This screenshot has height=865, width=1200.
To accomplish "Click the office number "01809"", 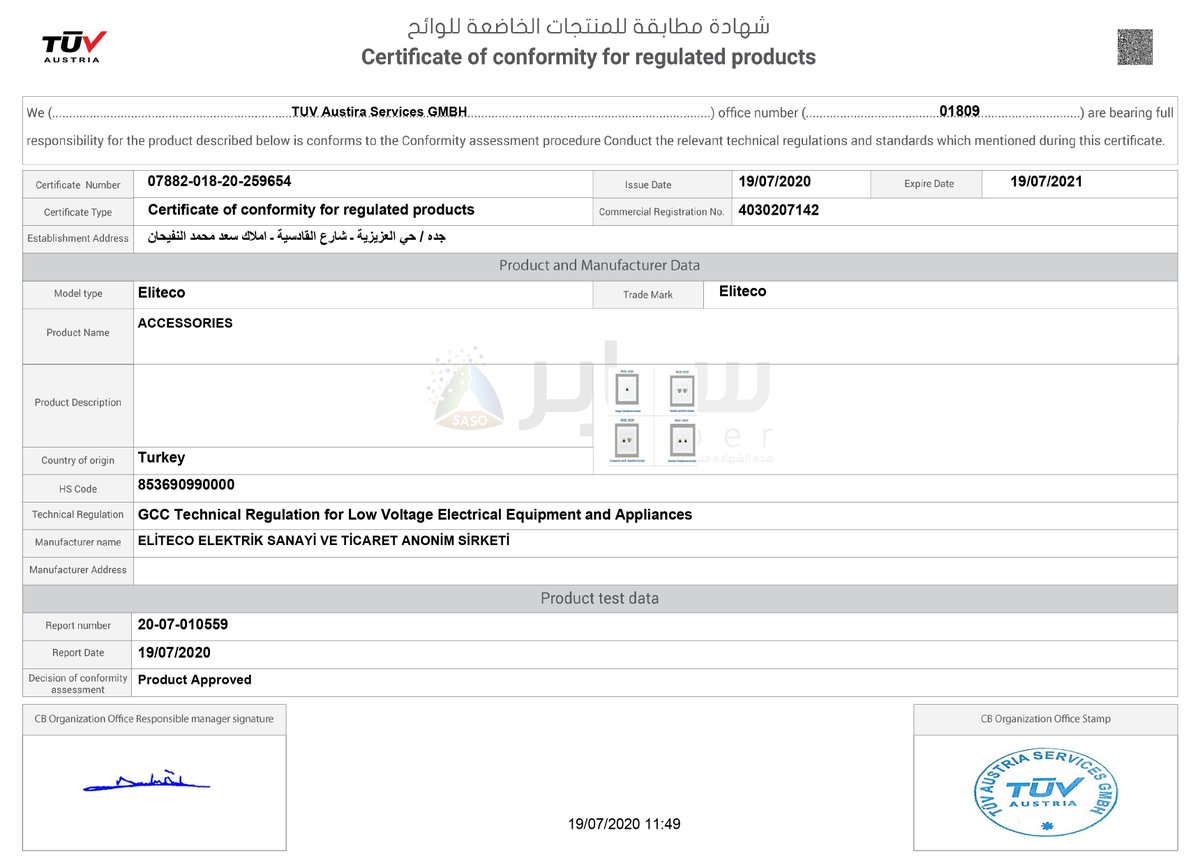I will pos(959,111).
